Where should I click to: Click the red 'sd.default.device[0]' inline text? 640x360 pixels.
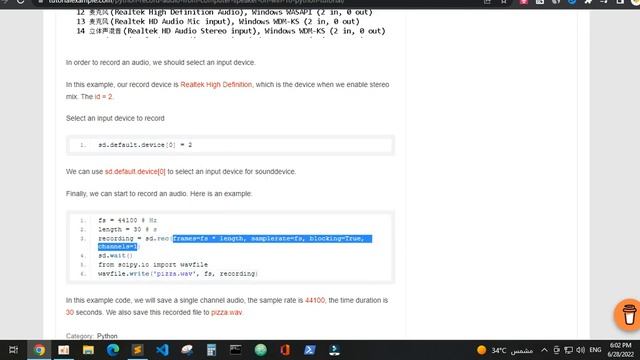[x=135, y=171]
